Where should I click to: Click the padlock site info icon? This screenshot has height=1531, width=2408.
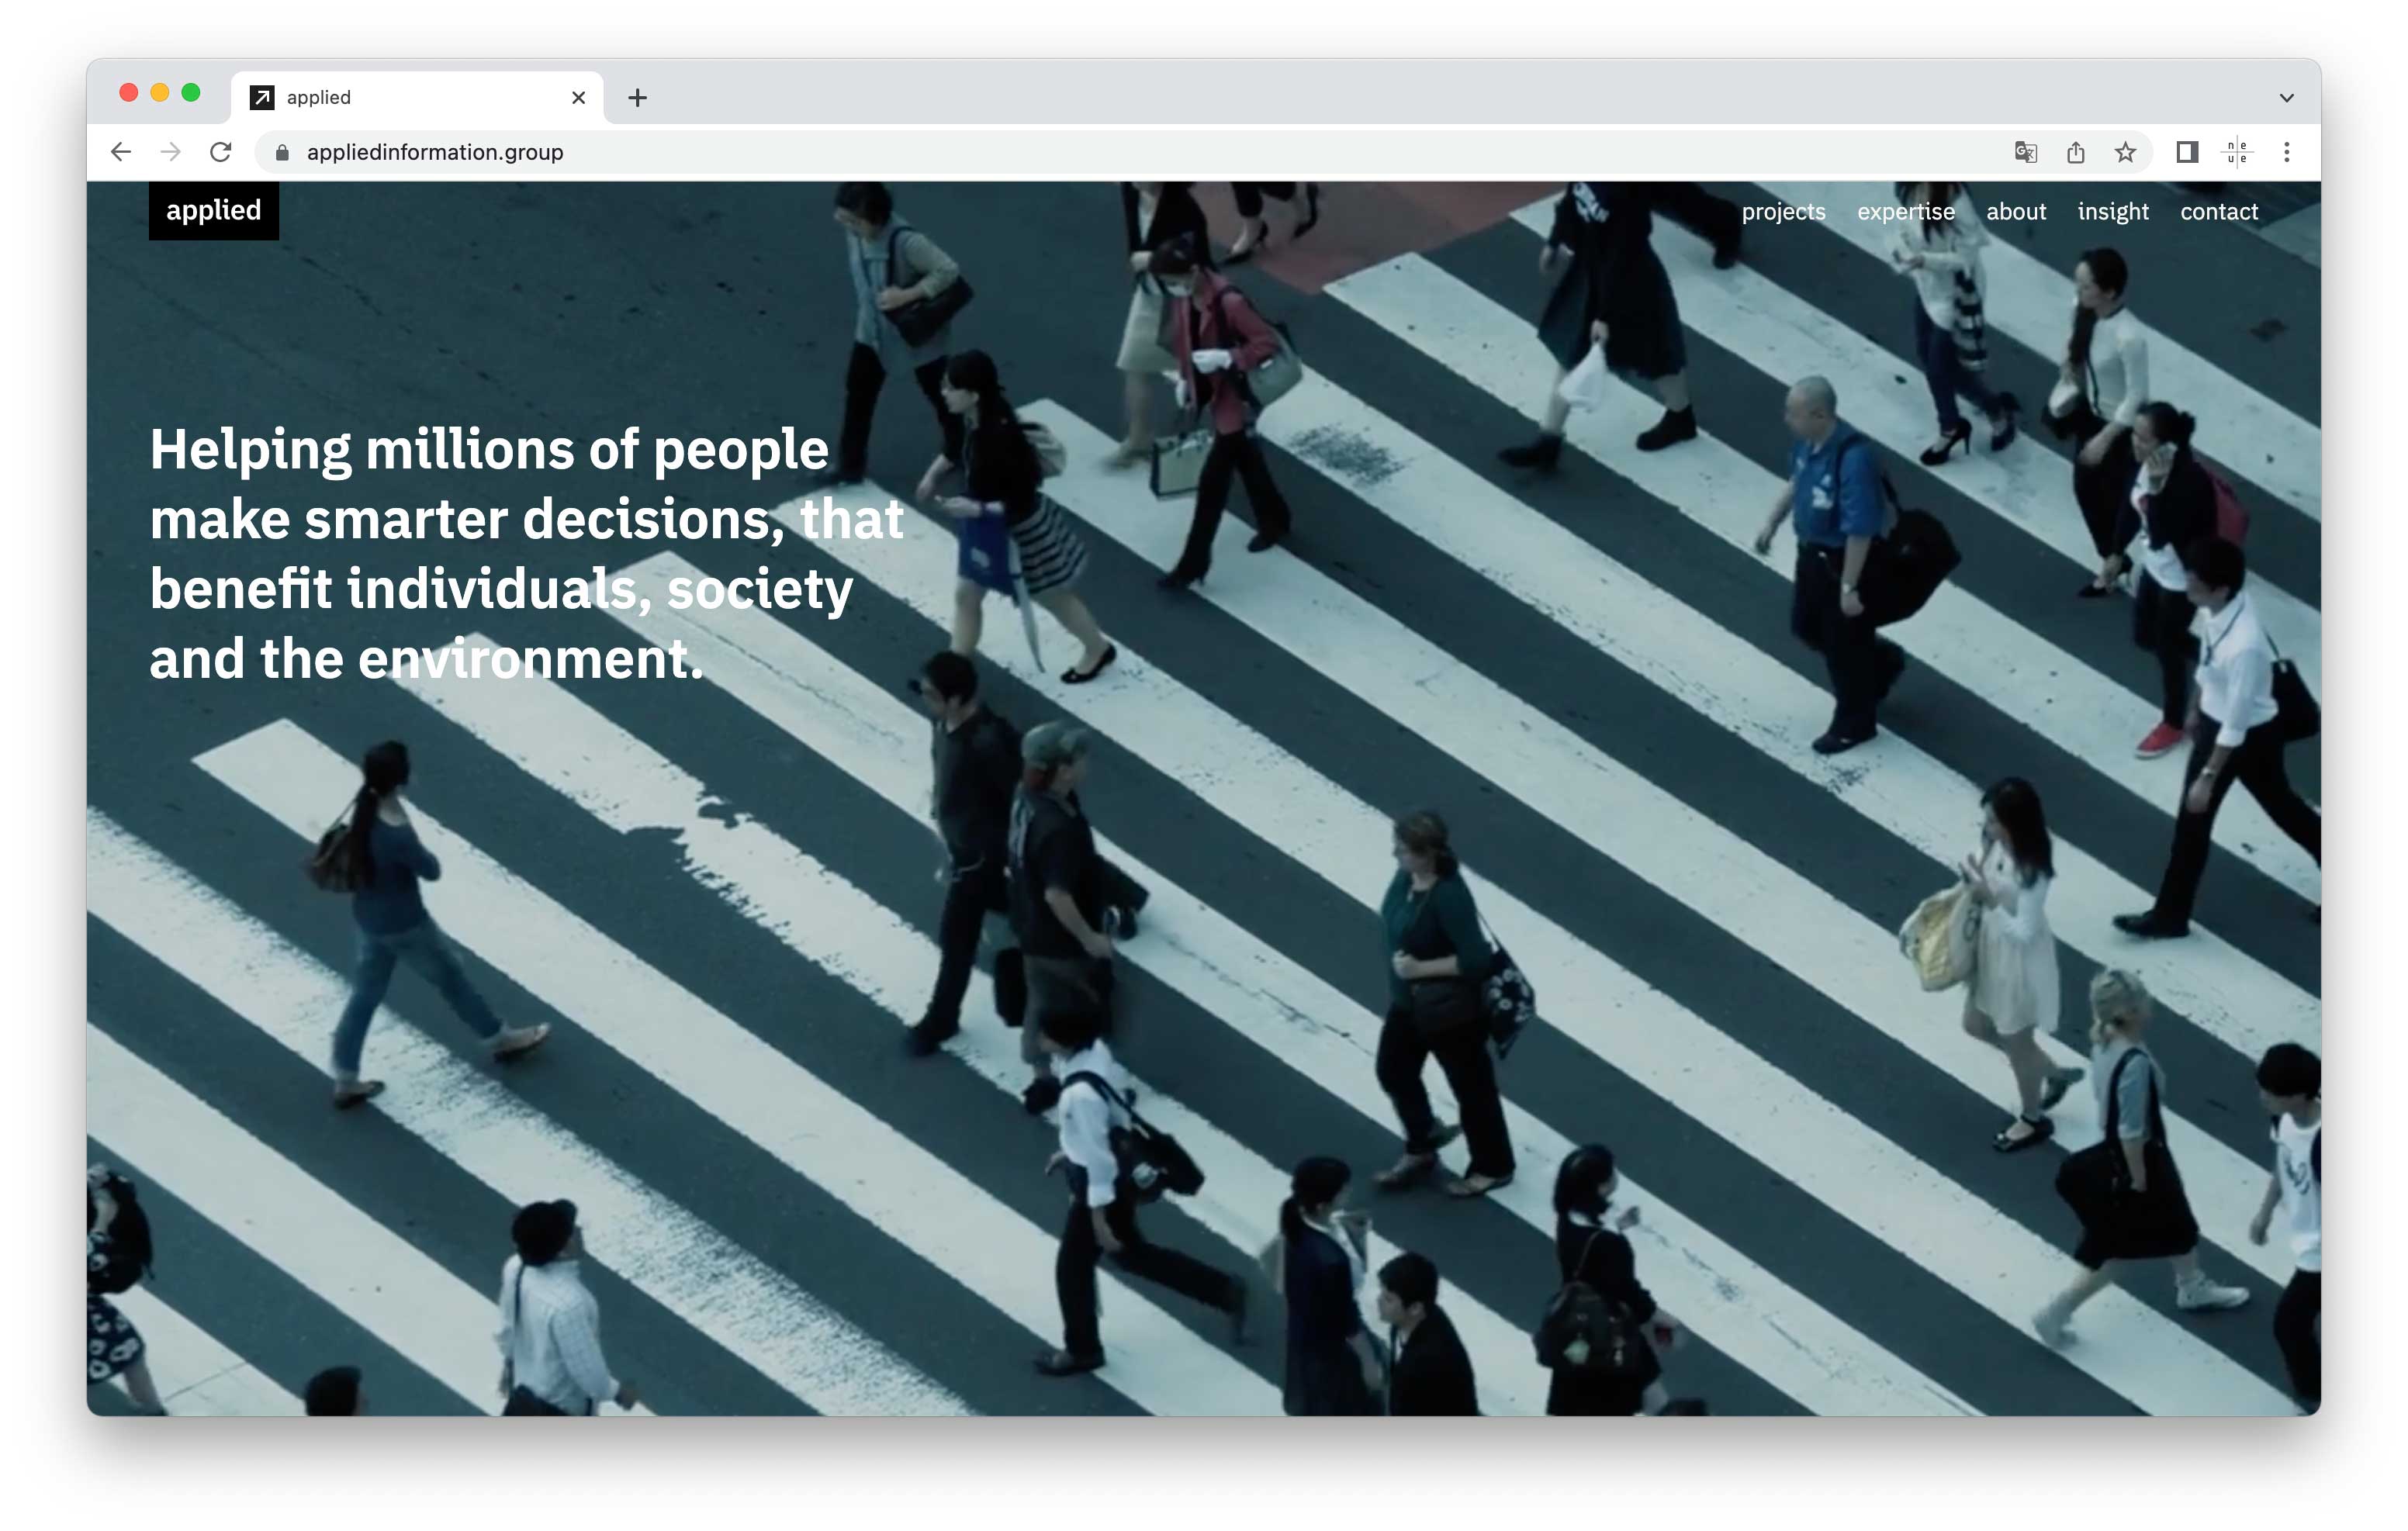pos(282,152)
